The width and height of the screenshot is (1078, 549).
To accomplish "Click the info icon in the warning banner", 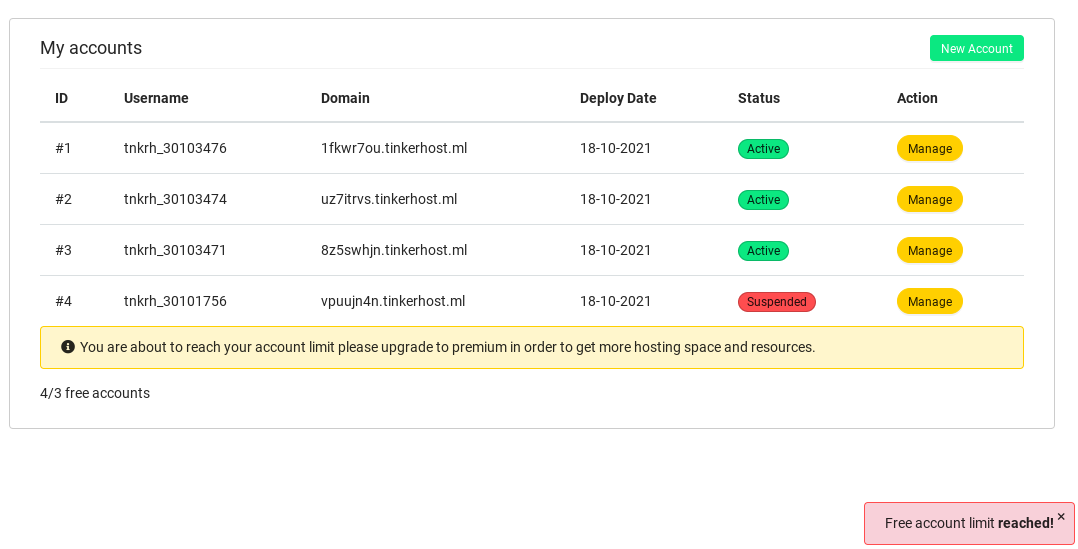I will click(x=67, y=346).
